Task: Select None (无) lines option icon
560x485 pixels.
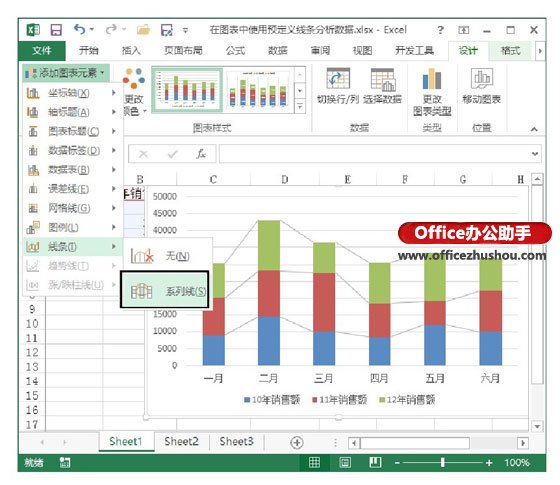Action: pyautogui.click(x=142, y=256)
